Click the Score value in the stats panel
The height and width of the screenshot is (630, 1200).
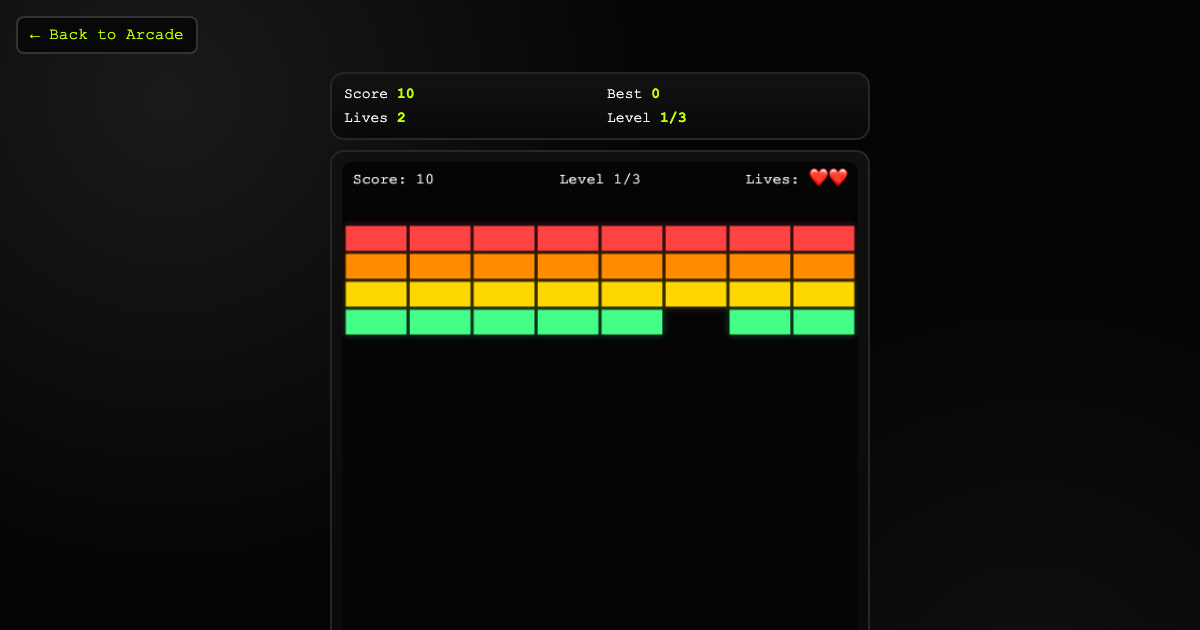tap(405, 94)
